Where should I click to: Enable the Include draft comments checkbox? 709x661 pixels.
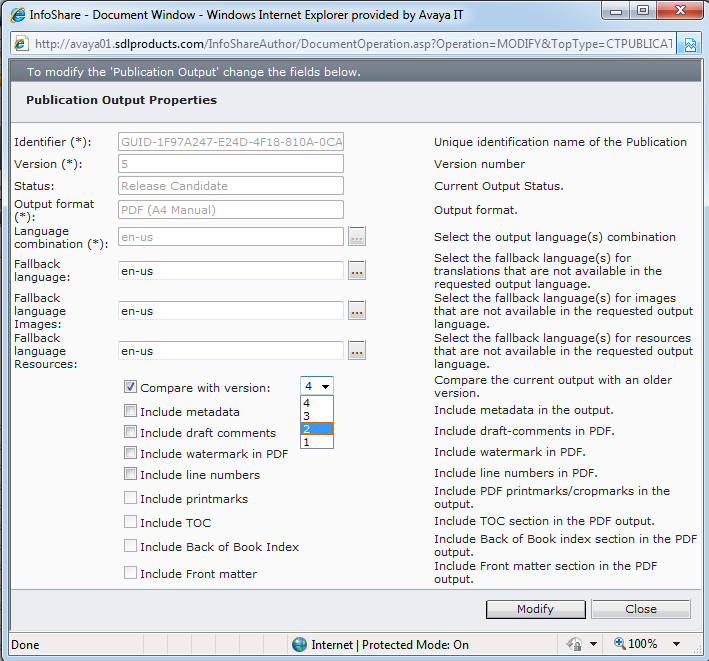click(130, 432)
